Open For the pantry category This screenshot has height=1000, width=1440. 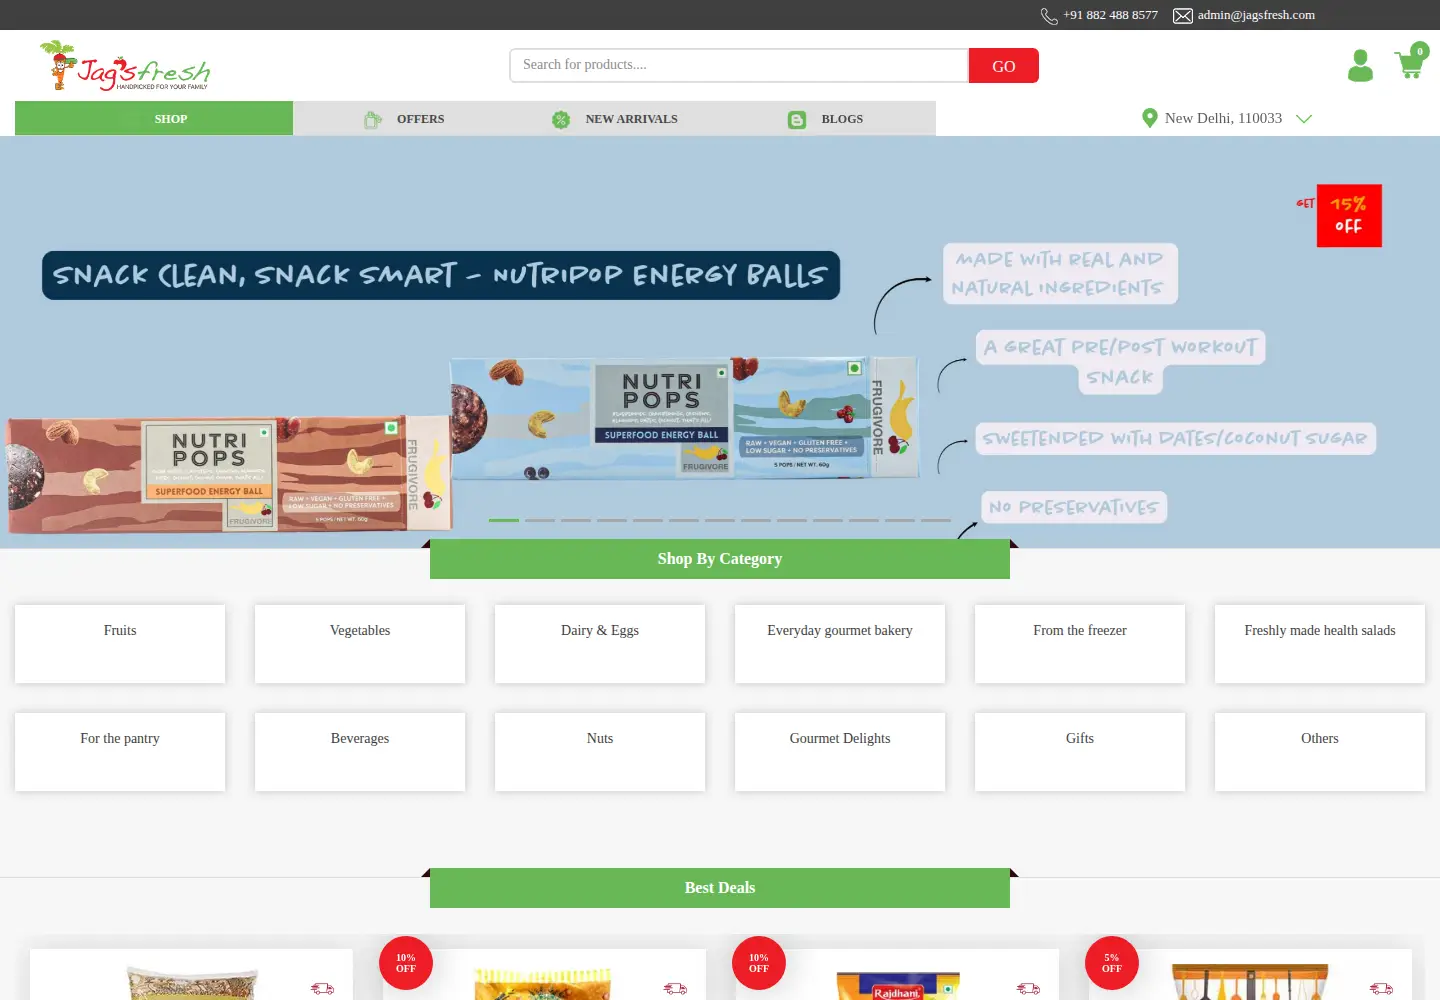point(120,752)
